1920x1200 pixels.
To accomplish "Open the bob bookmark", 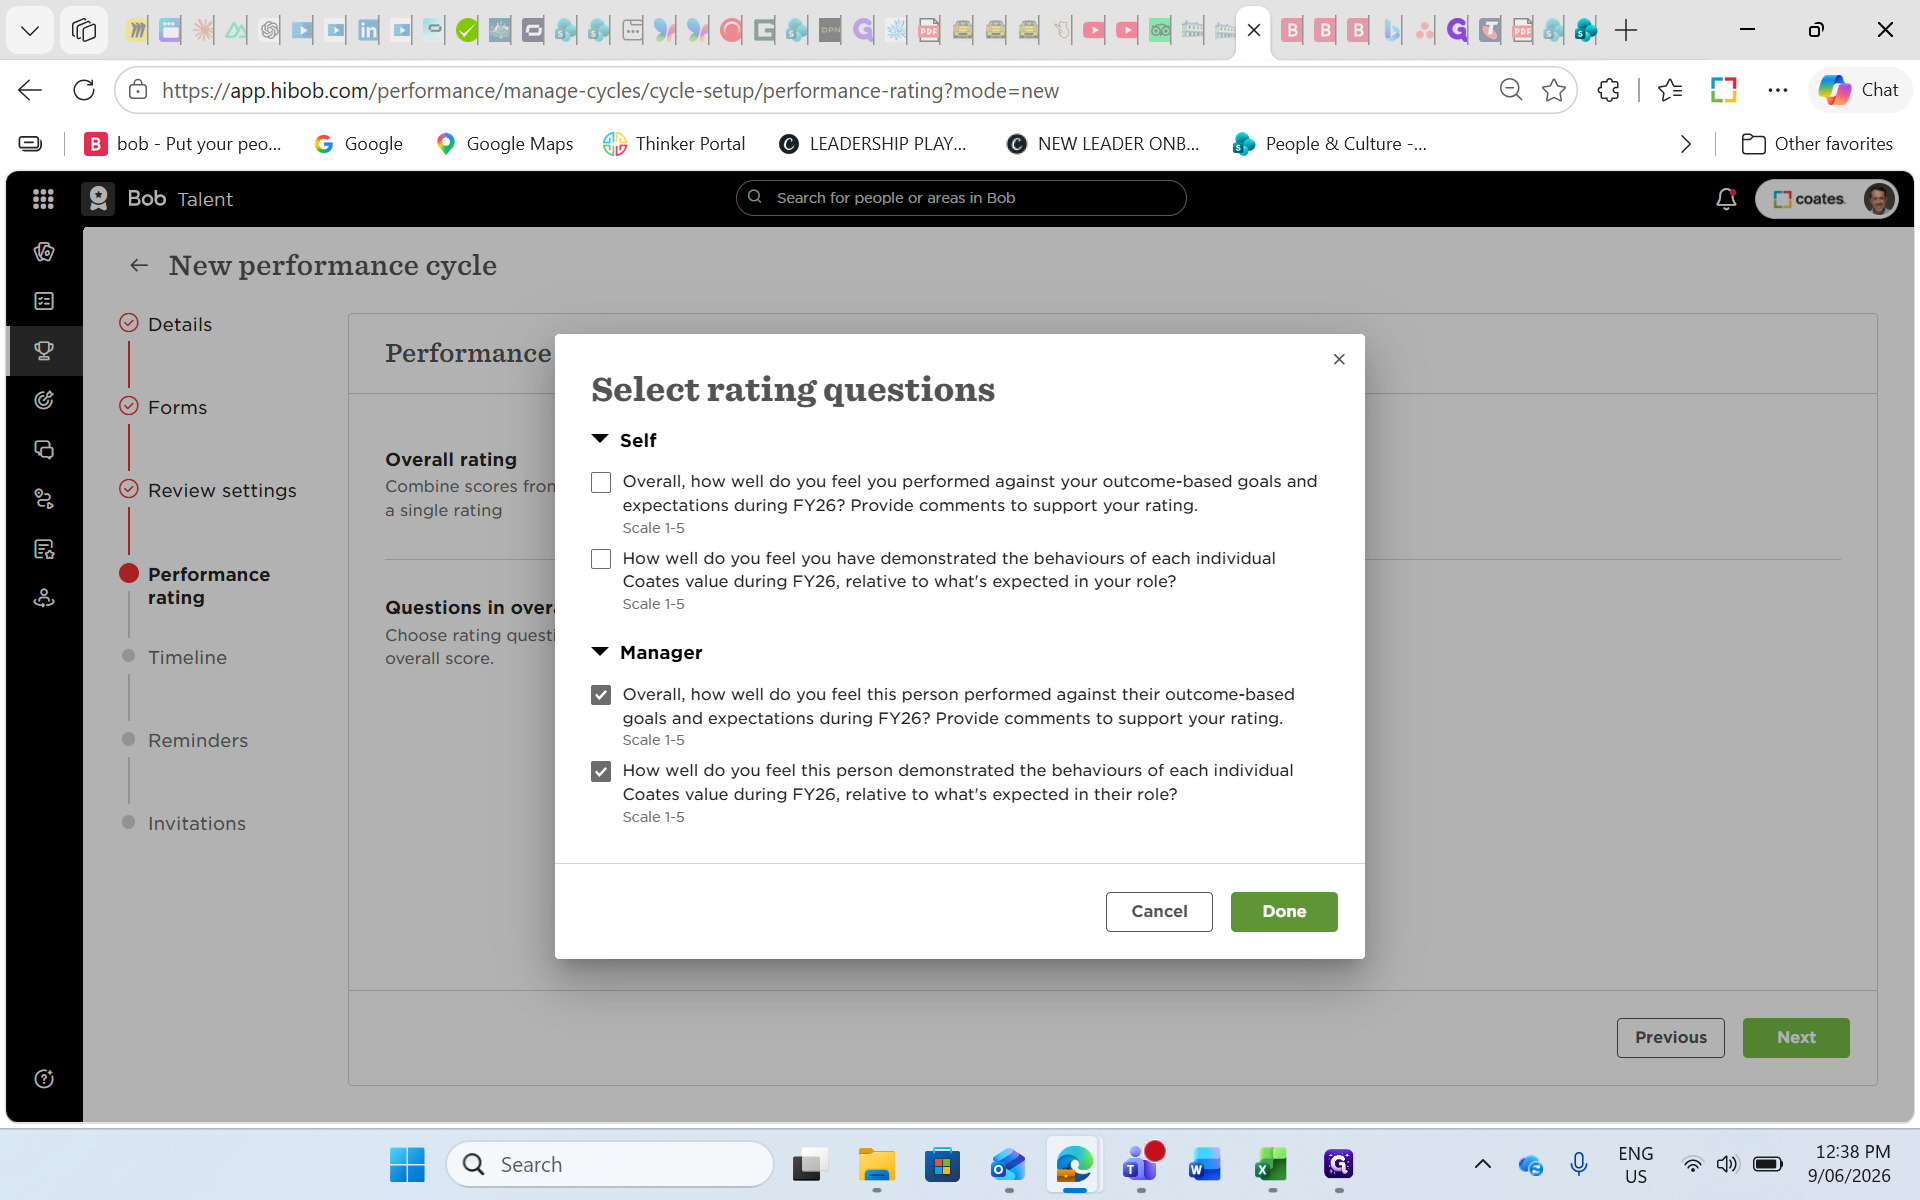I will point(183,144).
